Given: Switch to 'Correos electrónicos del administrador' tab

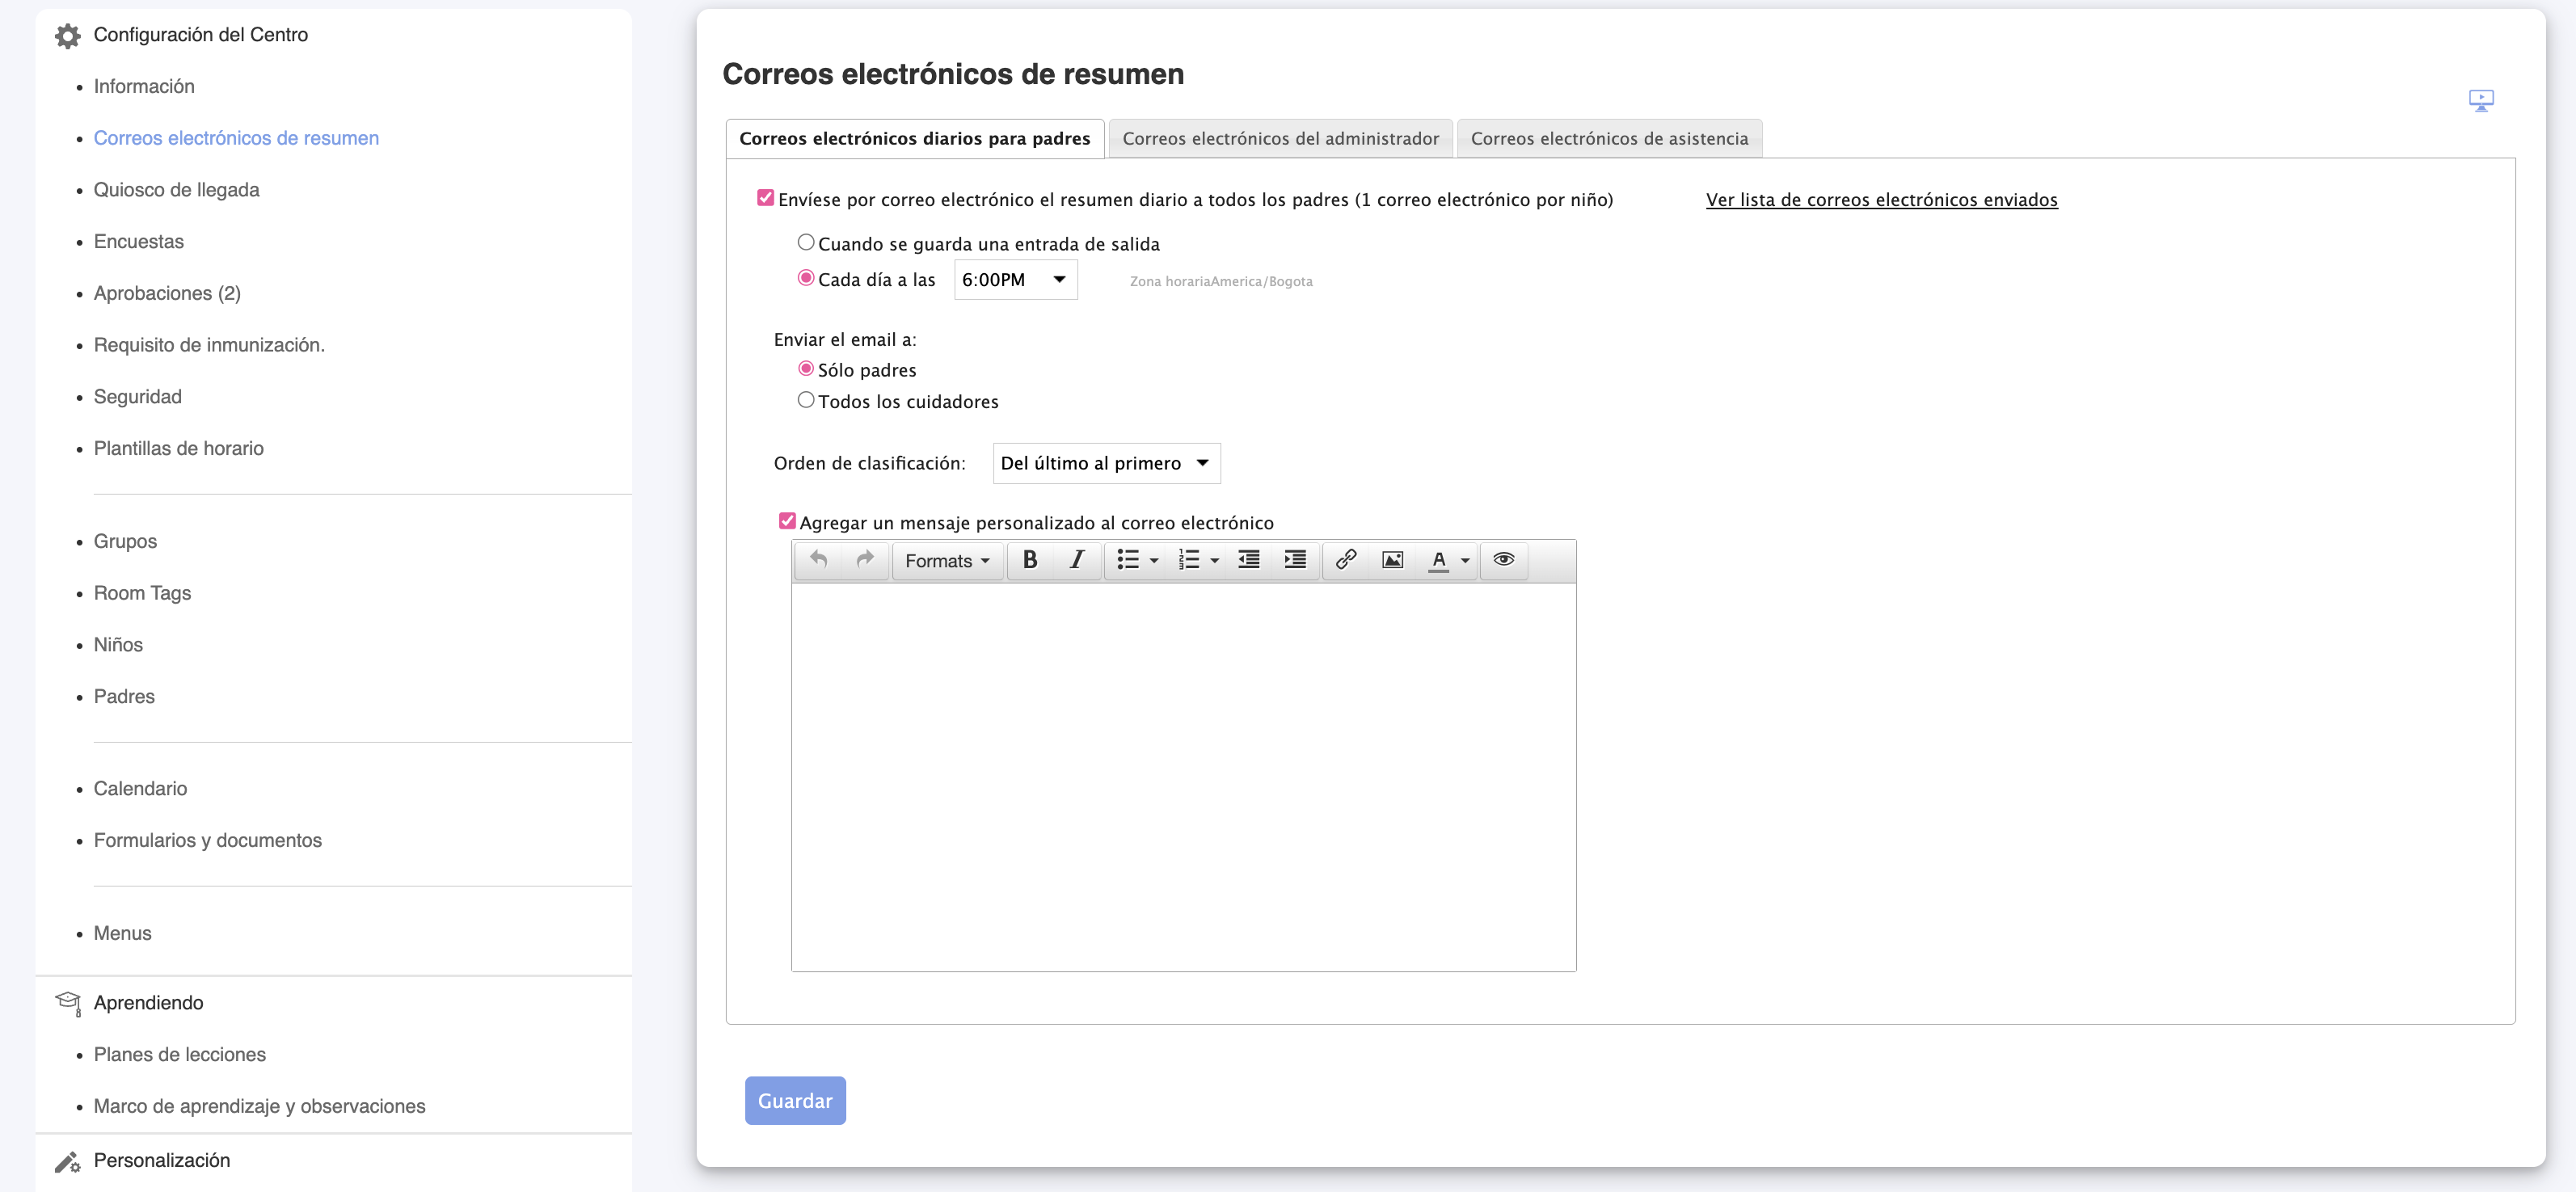Looking at the screenshot, I should tap(1280, 139).
